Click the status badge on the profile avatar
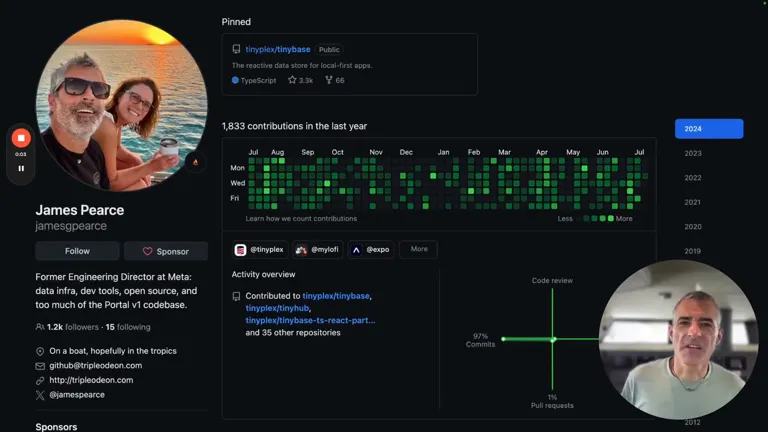This screenshot has height=432, width=768. click(195, 162)
